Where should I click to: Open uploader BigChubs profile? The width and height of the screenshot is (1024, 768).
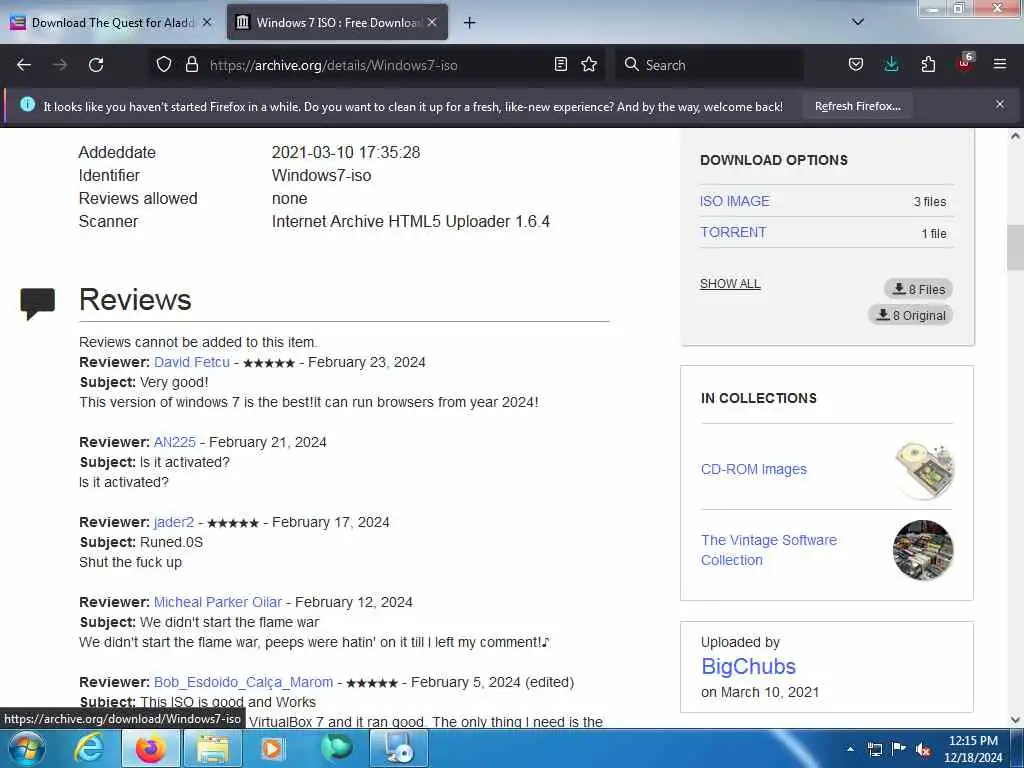pos(748,666)
